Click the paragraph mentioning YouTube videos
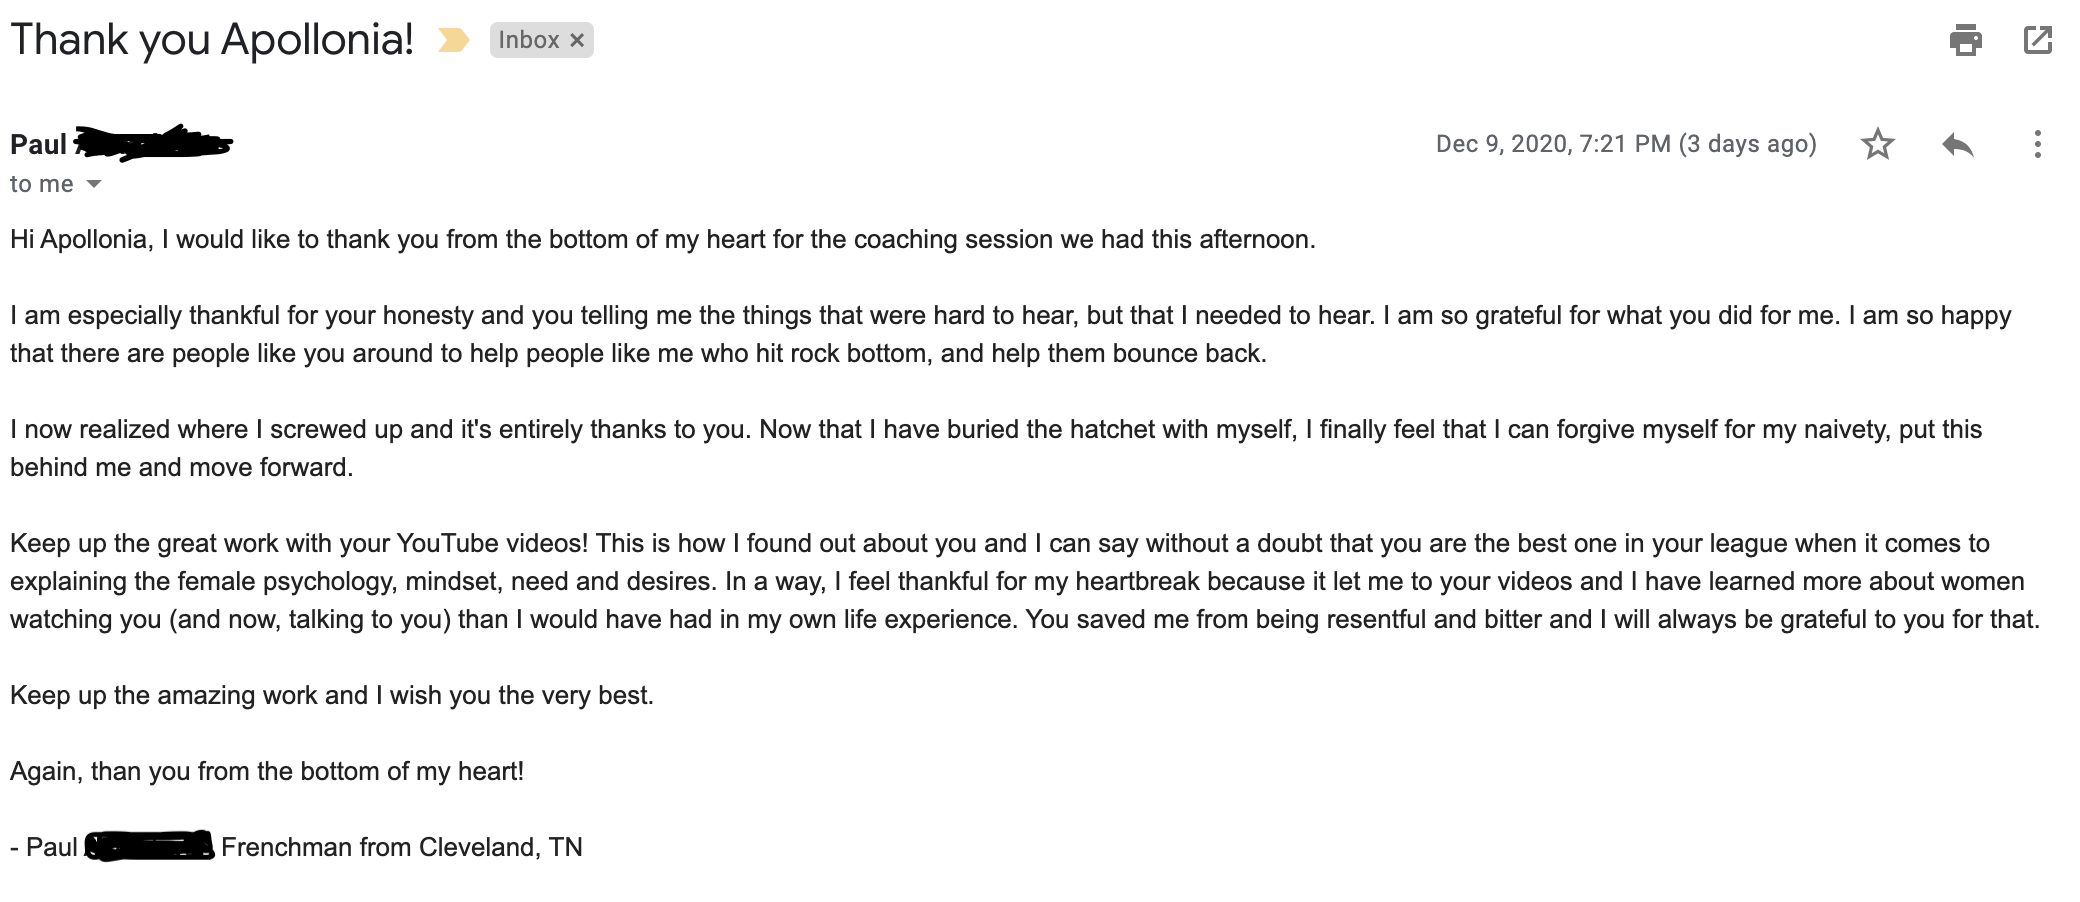Viewport: 2080px width, 902px height. [x=1025, y=581]
